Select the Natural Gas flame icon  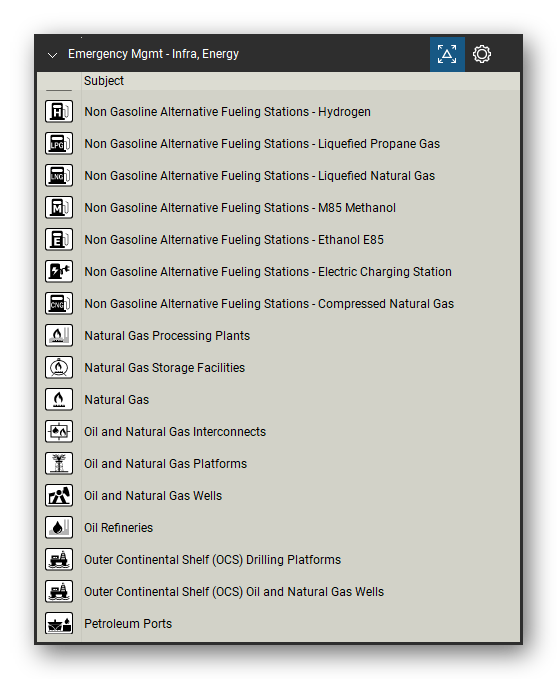pos(59,400)
